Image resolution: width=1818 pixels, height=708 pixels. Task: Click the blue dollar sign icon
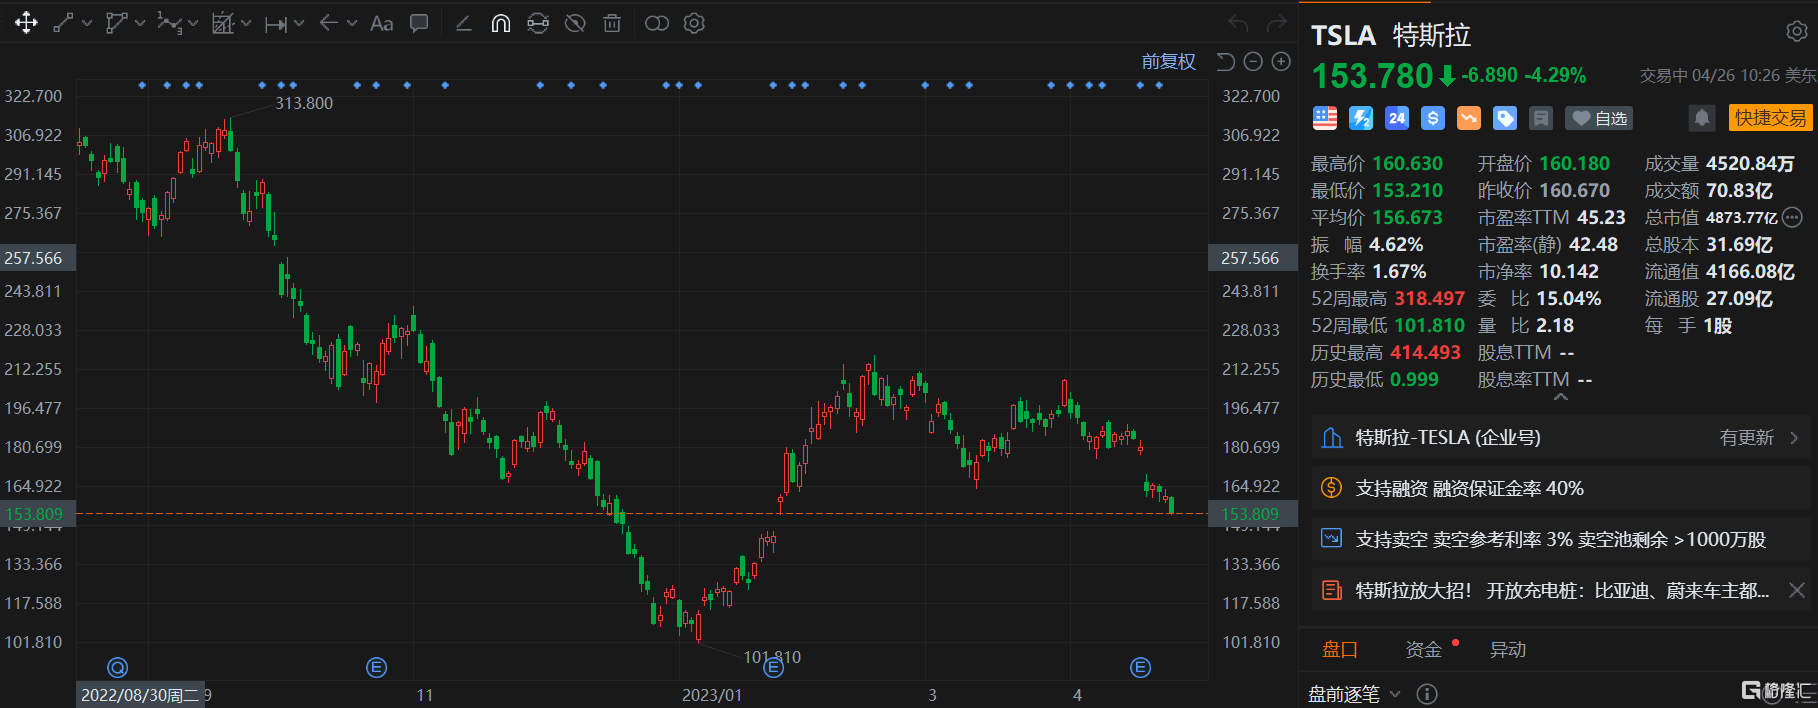[x=1433, y=118]
